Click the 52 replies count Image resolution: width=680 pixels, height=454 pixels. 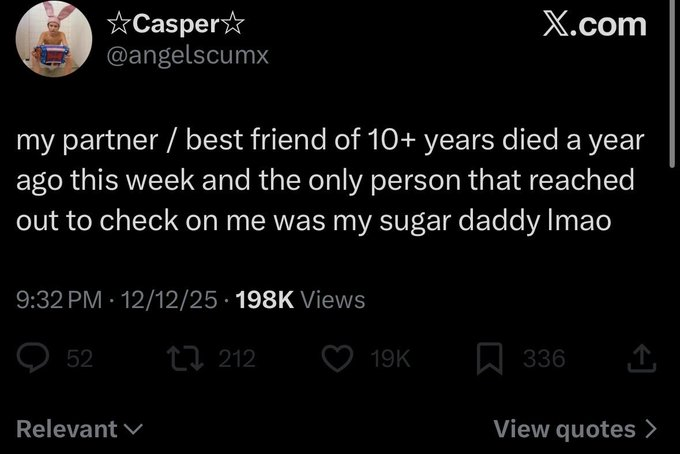80,358
